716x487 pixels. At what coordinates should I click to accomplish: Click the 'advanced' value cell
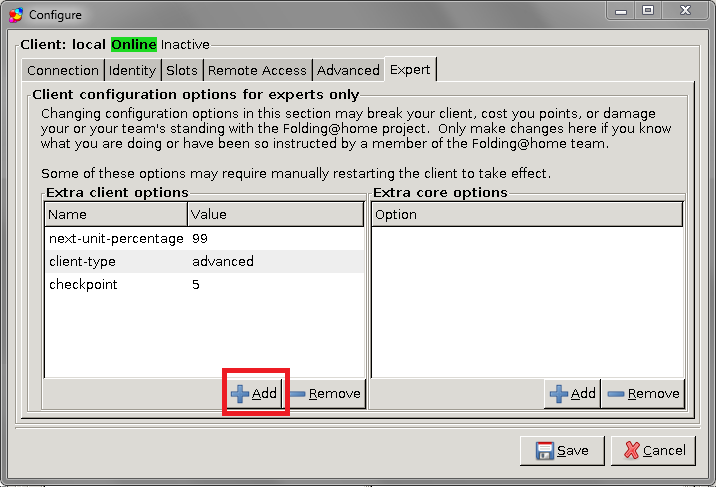223,262
